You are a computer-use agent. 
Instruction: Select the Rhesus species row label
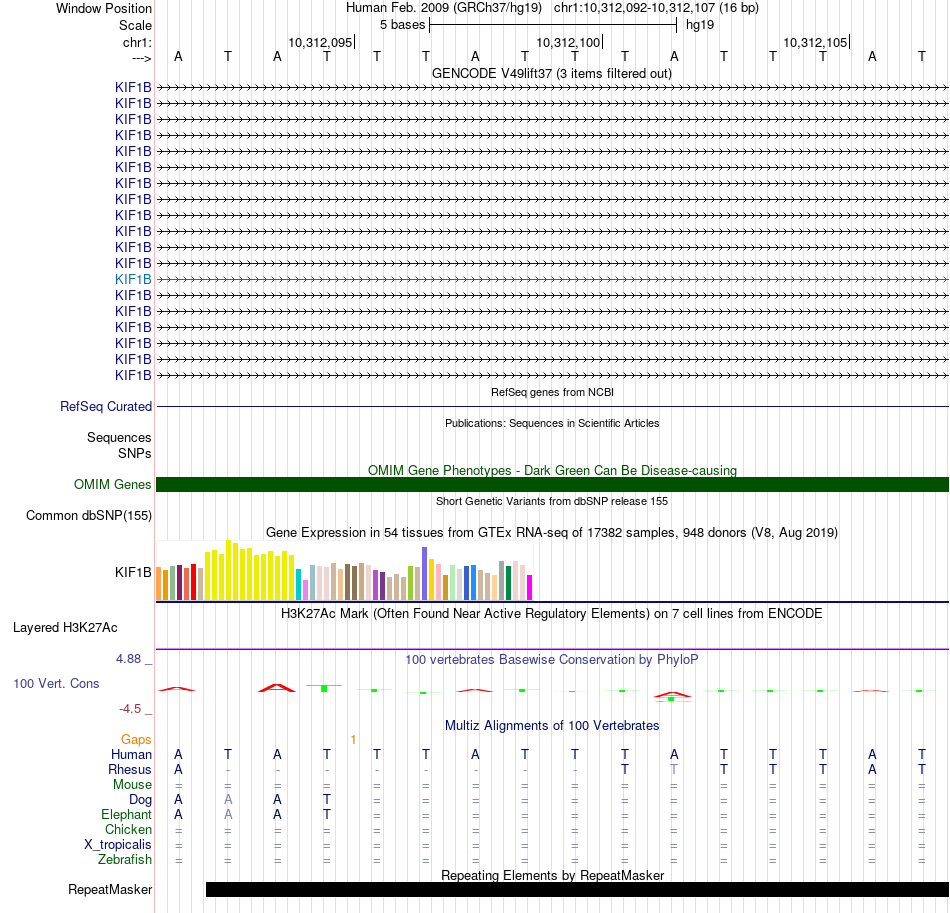[129, 769]
